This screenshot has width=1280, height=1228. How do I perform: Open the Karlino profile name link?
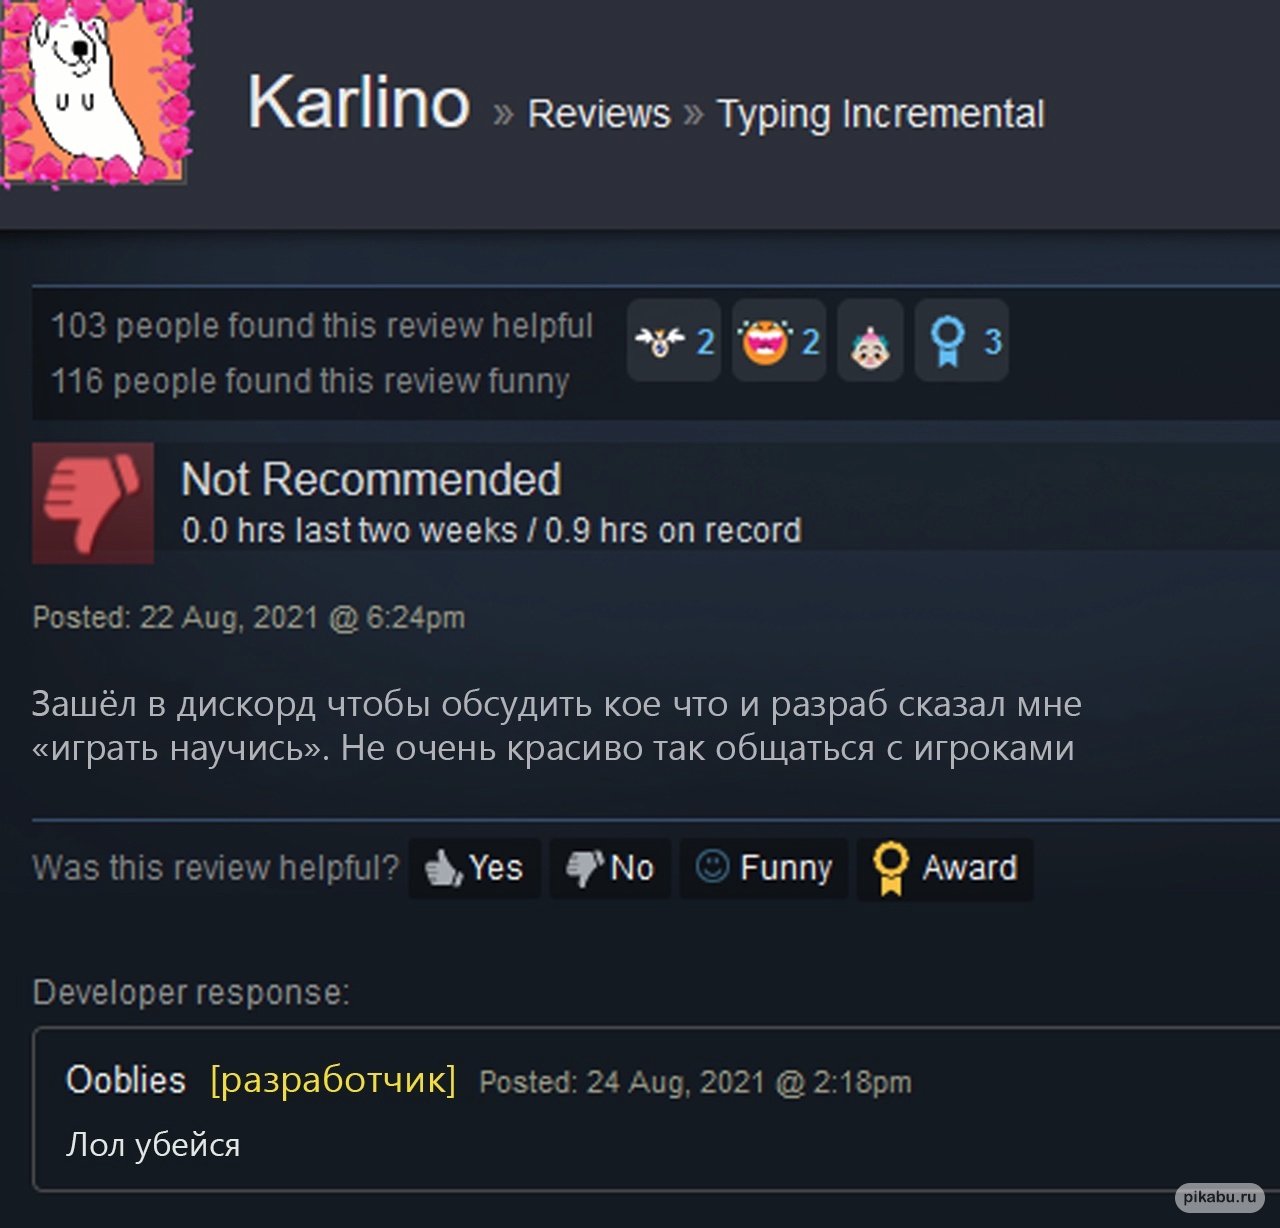pyautogui.click(x=358, y=102)
